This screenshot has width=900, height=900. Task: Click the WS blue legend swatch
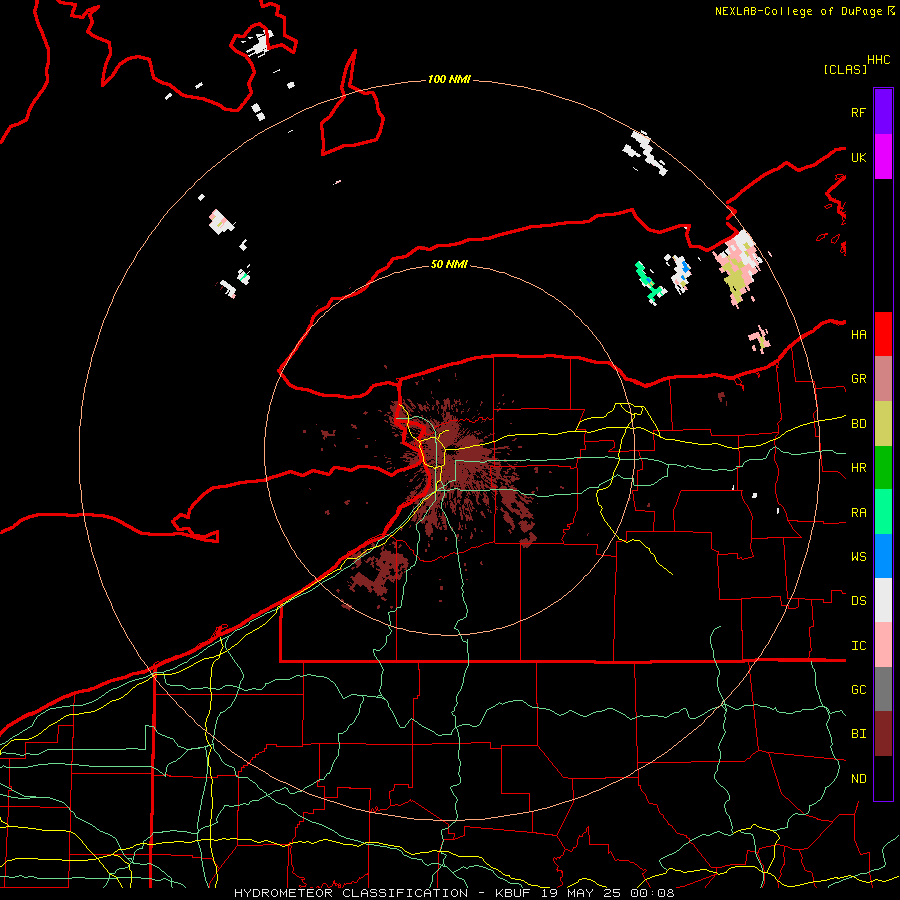tap(883, 556)
